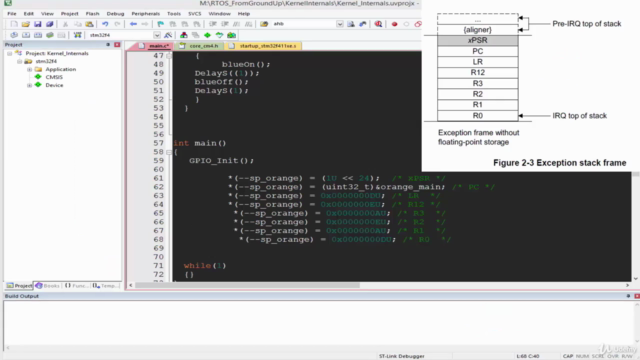Launch the Pack Installer icon
640x360 pixels.
click(x=231, y=35)
